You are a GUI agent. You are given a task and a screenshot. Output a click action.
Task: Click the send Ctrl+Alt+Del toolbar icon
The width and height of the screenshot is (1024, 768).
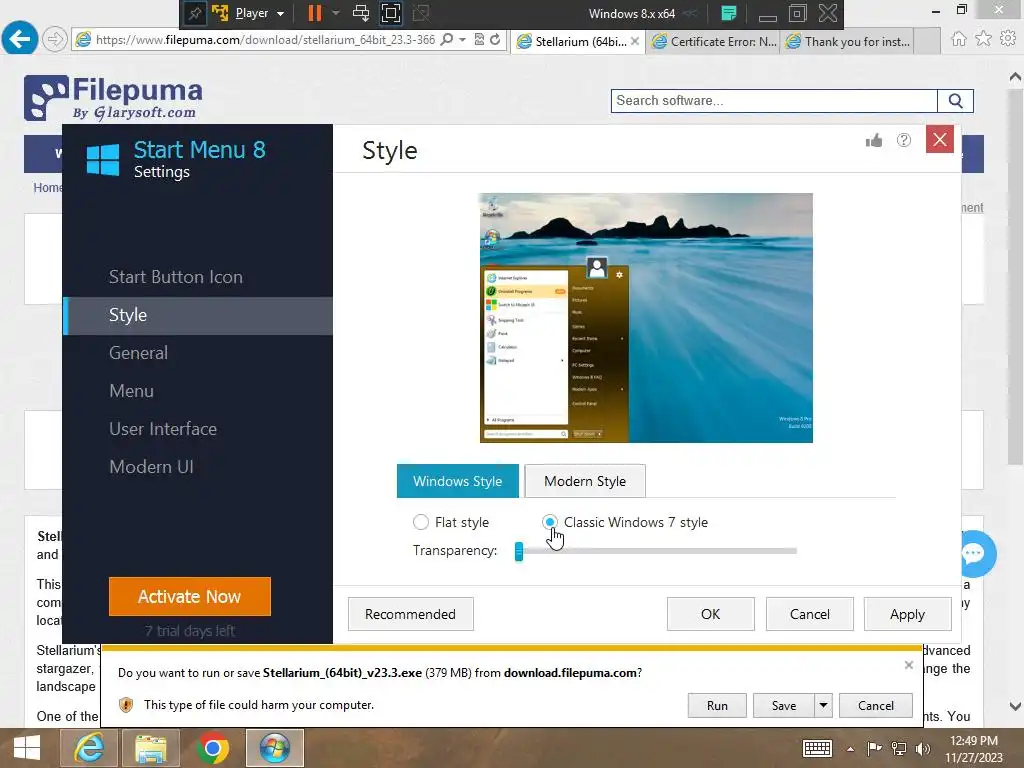click(x=360, y=13)
